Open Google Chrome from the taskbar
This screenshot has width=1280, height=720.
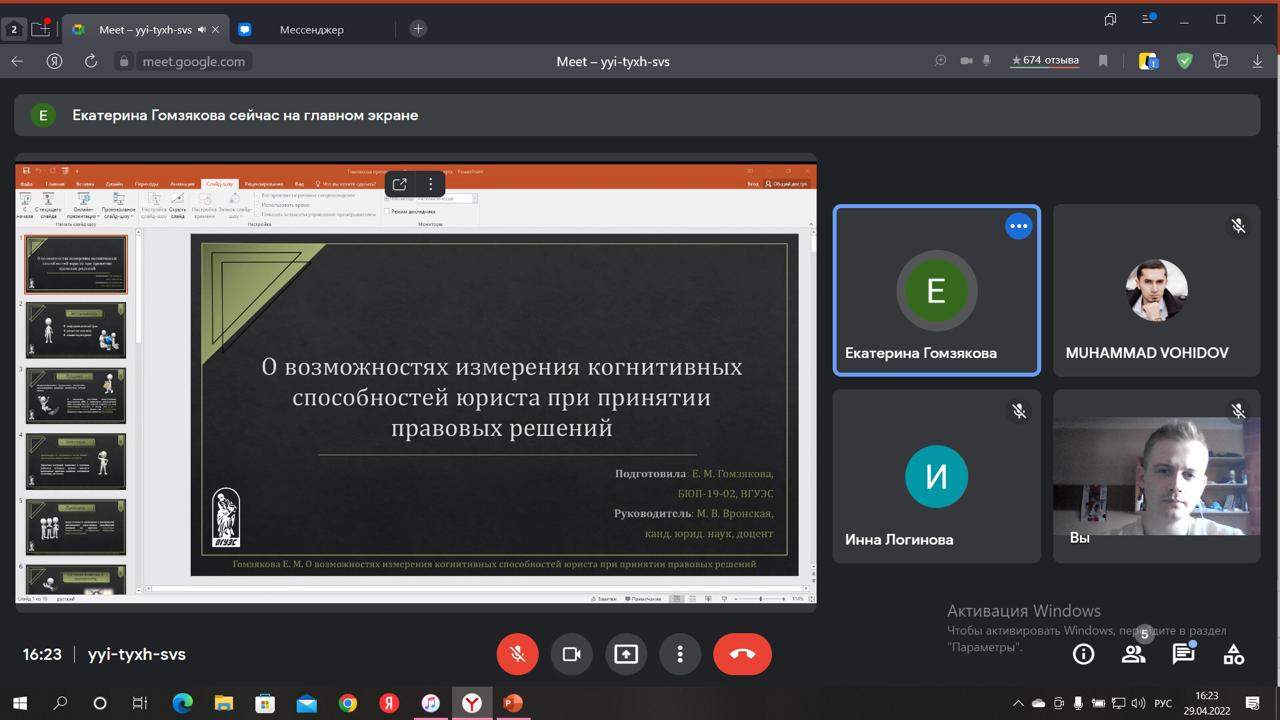347,703
